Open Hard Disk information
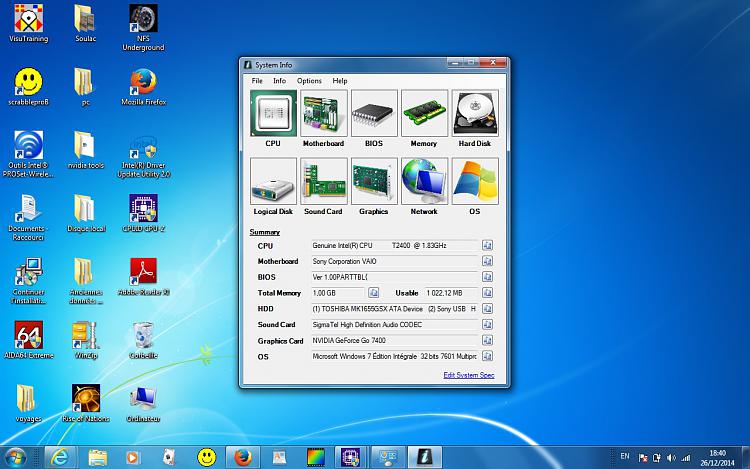Screen dimensions: 750x469 pos(475,113)
